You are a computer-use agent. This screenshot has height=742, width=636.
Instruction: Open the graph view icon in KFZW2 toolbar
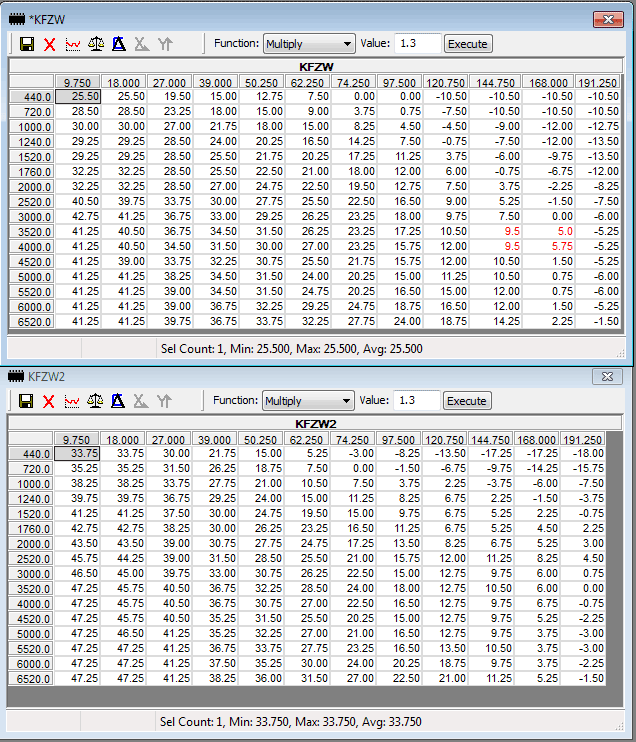click(x=72, y=402)
